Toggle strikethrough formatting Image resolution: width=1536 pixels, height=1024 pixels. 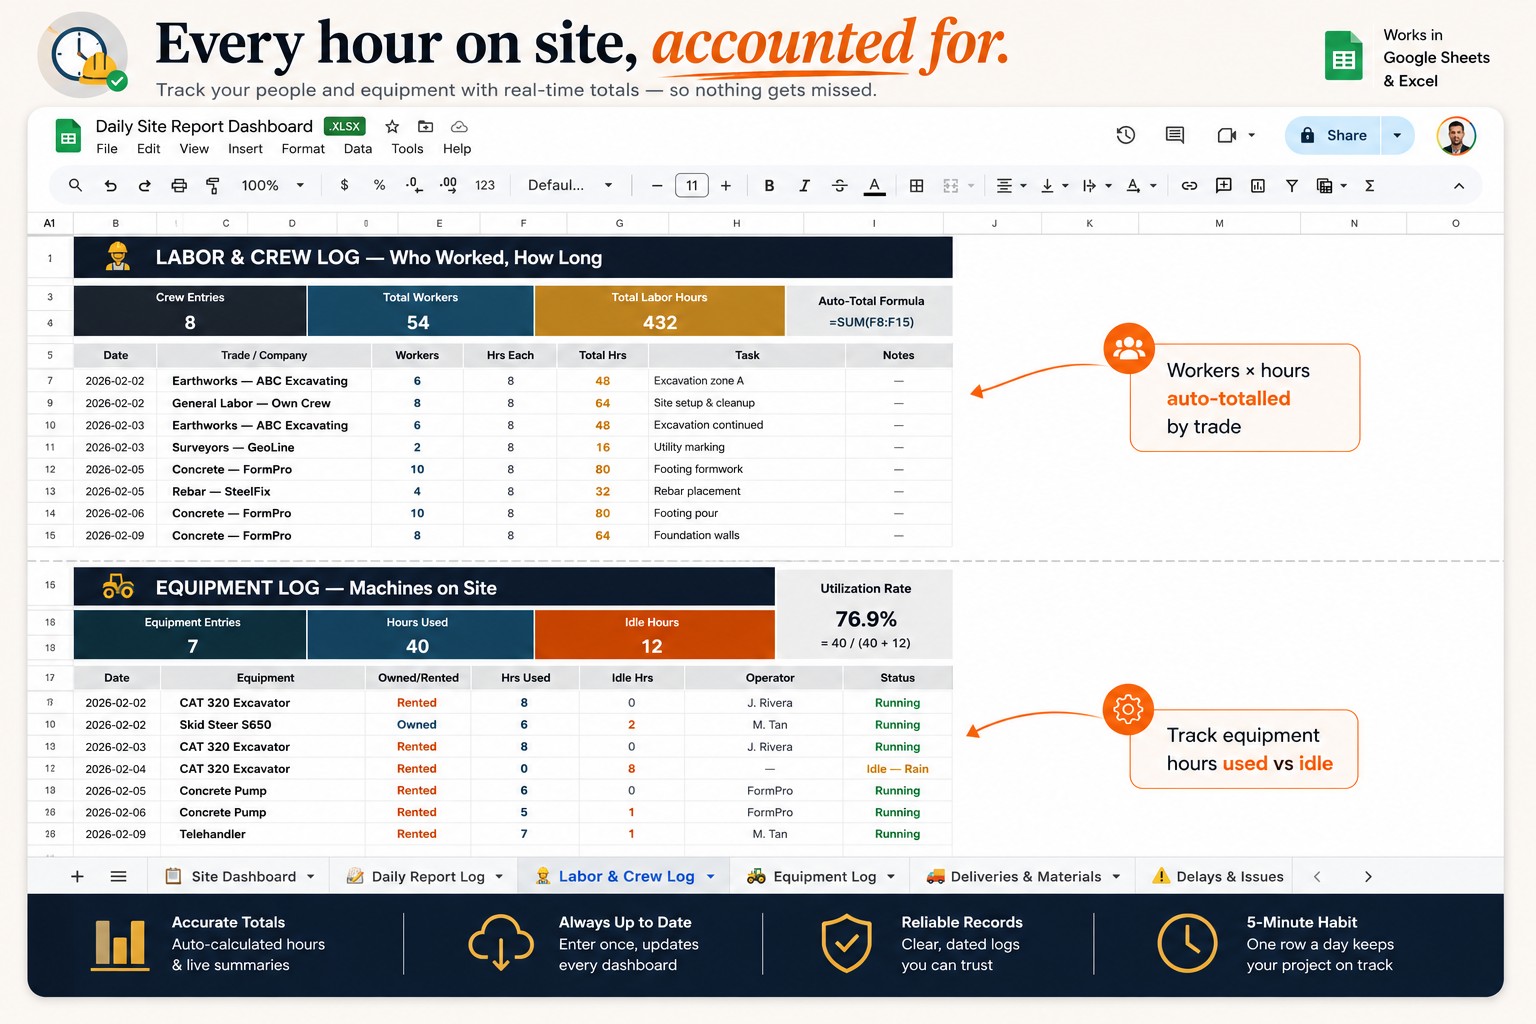click(x=839, y=185)
